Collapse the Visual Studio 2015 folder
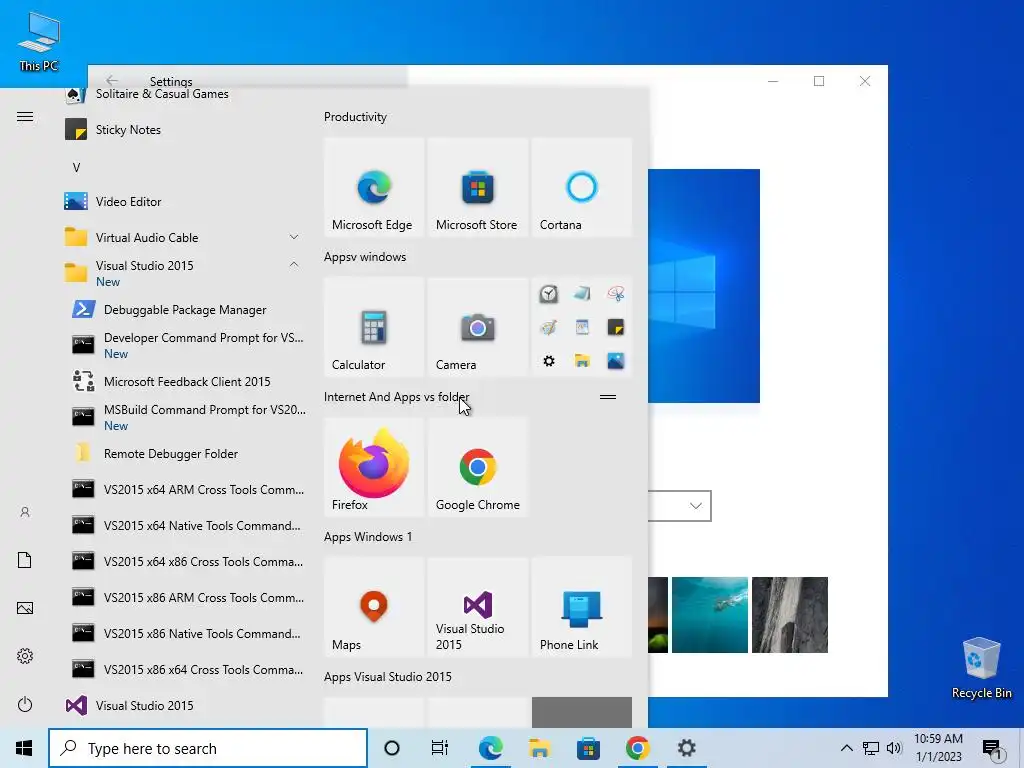This screenshot has width=1024, height=768. pos(185,273)
